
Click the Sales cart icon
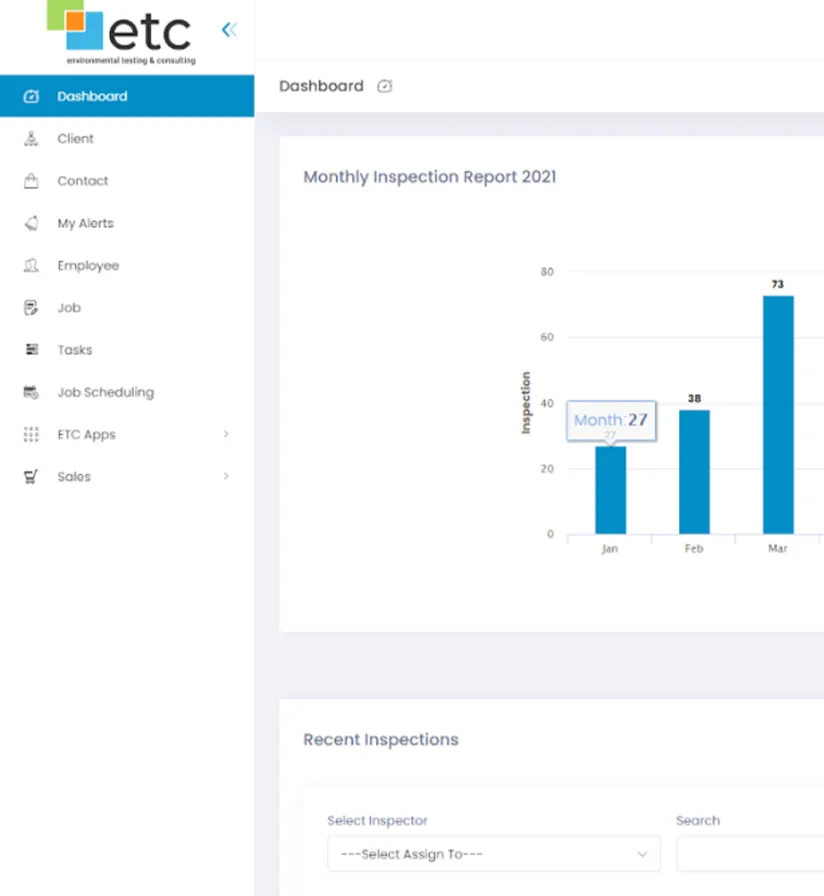point(31,477)
